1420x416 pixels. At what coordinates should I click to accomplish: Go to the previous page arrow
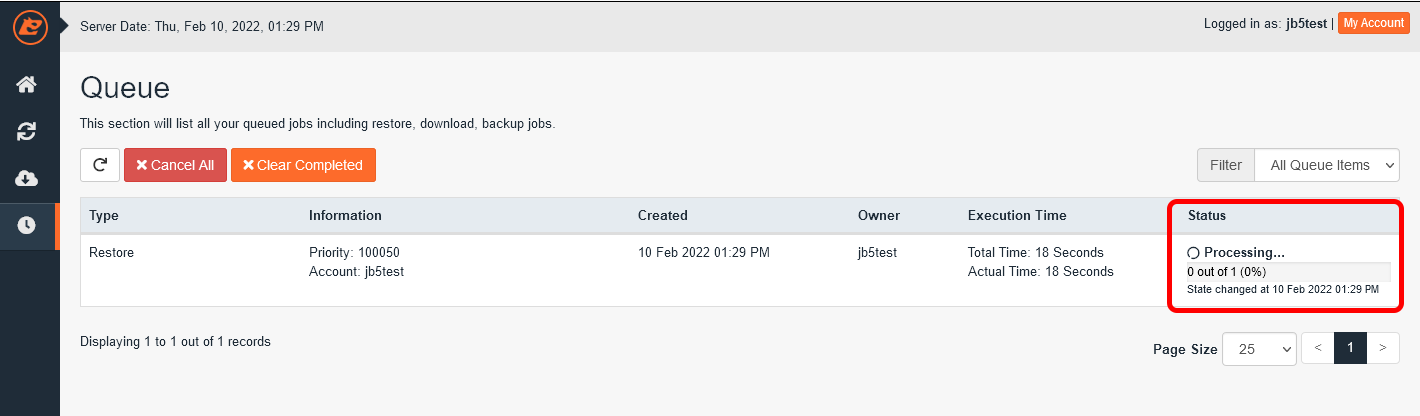pyautogui.click(x=1318, y=348)
